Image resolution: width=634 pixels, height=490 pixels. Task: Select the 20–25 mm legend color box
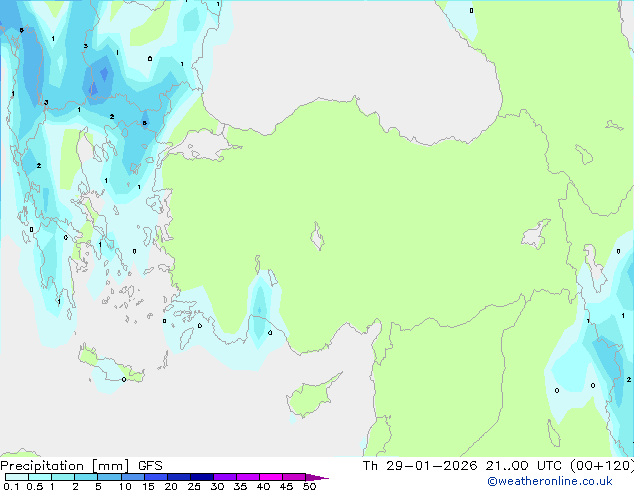[x=178, y=477]
